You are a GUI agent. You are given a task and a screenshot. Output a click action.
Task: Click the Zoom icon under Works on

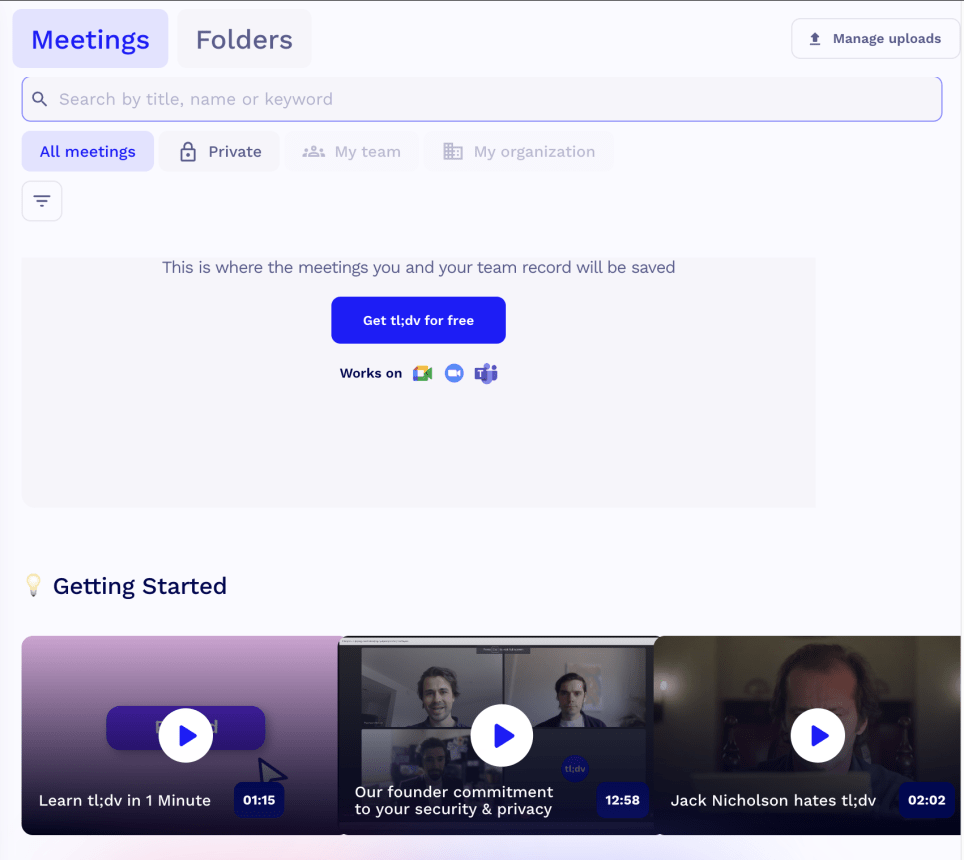pyautogui.click(x=454, y=373)
